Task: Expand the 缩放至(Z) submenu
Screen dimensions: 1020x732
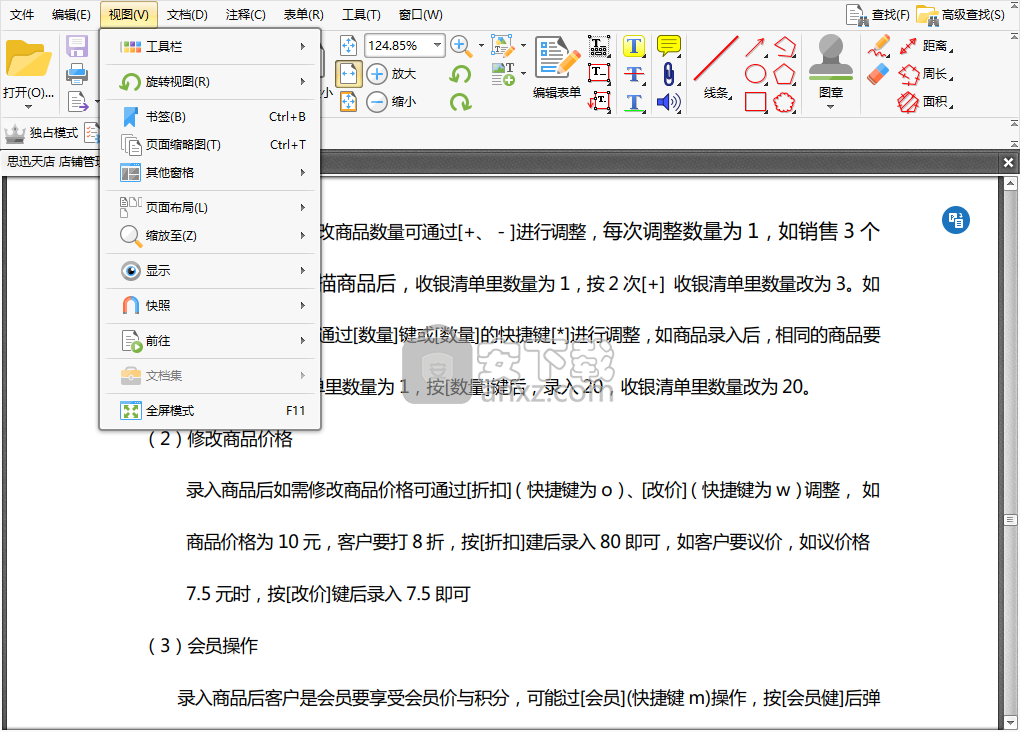Action: pyautogui.click(x=210, y=236)
